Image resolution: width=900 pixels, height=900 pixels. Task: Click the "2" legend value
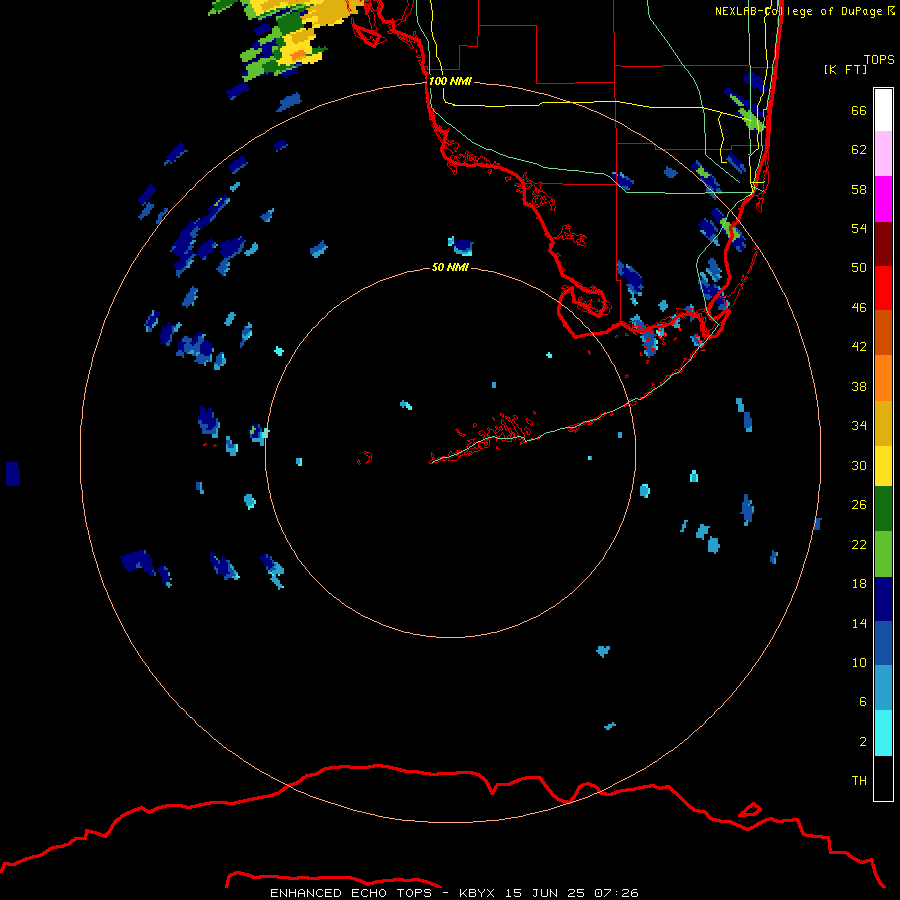coord(862,742)
